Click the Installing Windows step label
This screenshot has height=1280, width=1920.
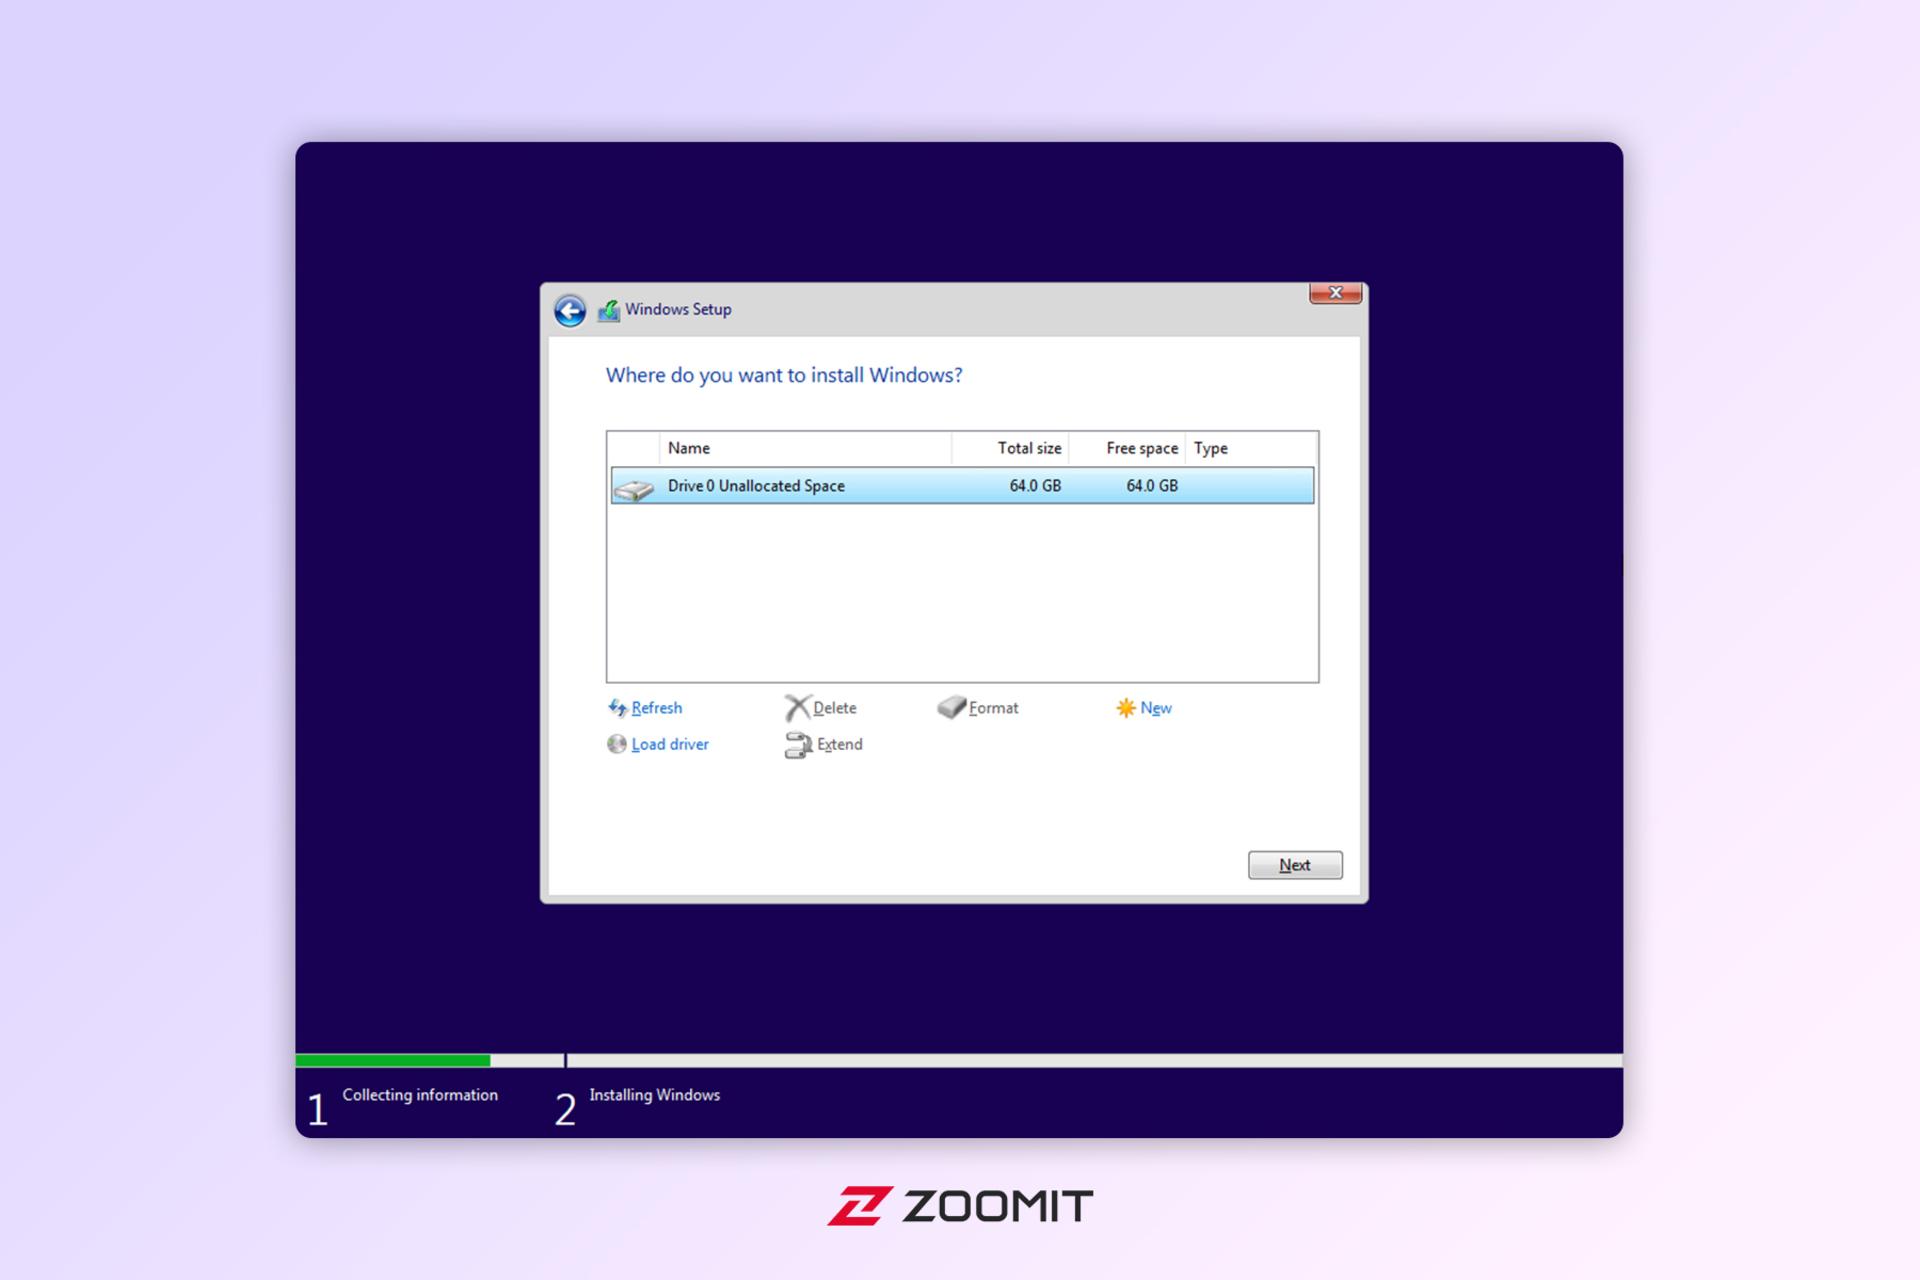pyautogui.click(x=655, y=1095)
